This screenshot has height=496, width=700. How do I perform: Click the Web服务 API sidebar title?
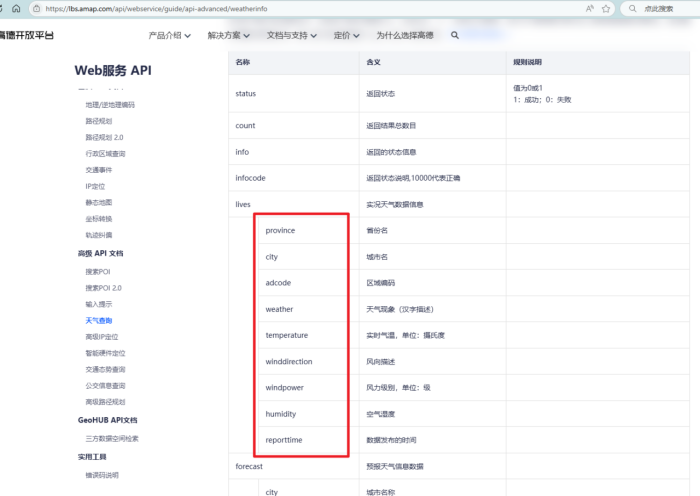pyautogui.click(x=113, y=70)
